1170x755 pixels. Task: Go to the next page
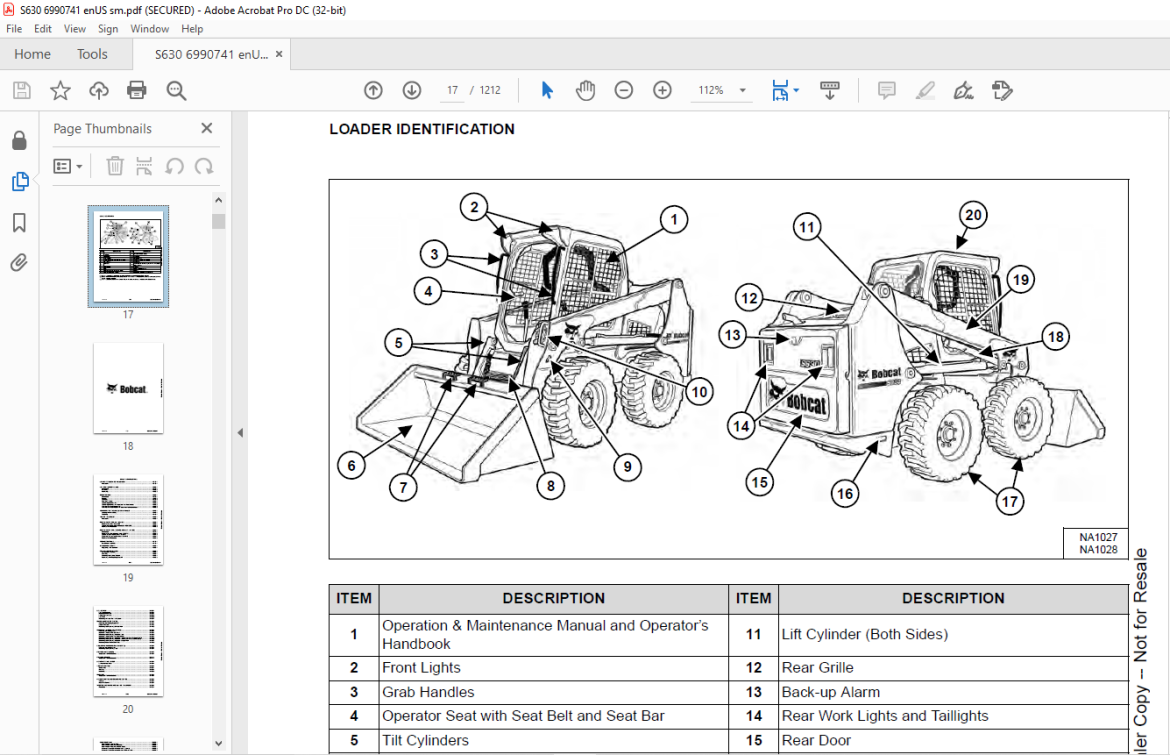[x=412, y=90]
